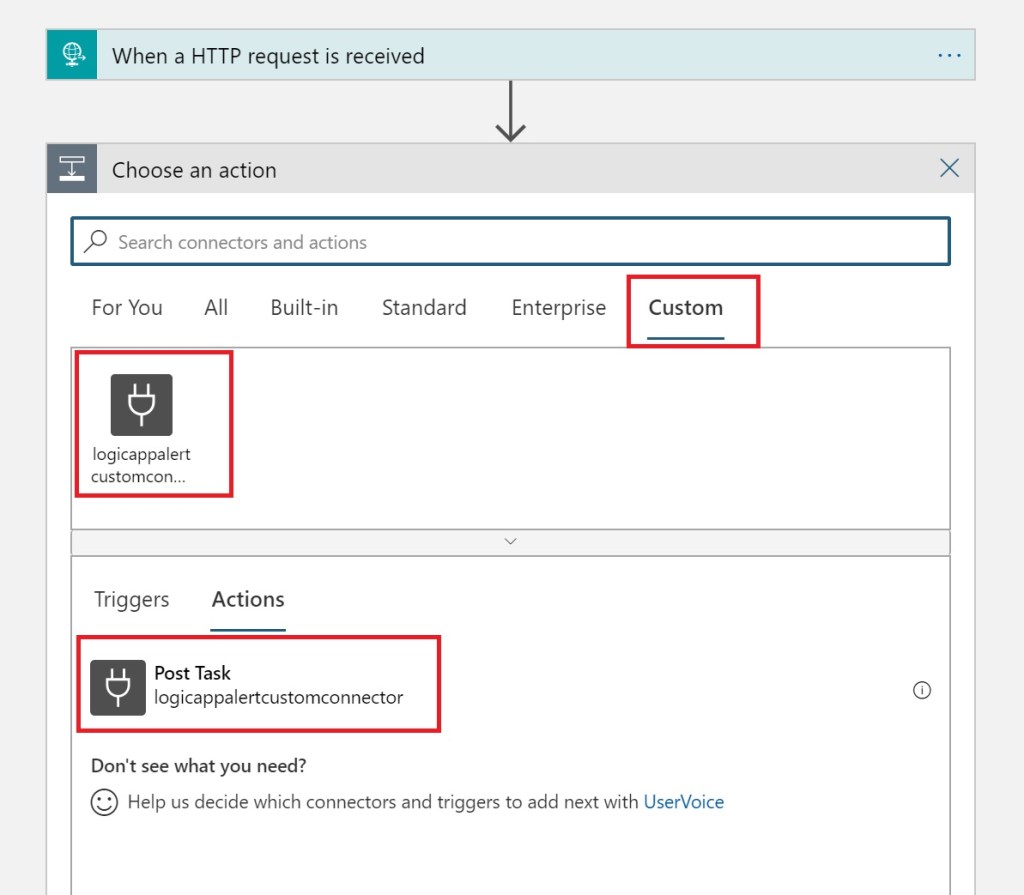Click the plug icon beside Post Task
The image size is (1024, 895).
coord(118,687)
